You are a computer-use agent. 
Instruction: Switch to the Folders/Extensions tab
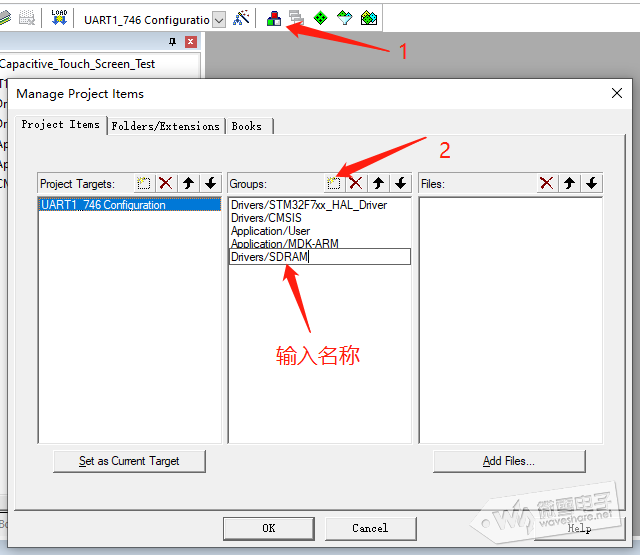[165, 126]
